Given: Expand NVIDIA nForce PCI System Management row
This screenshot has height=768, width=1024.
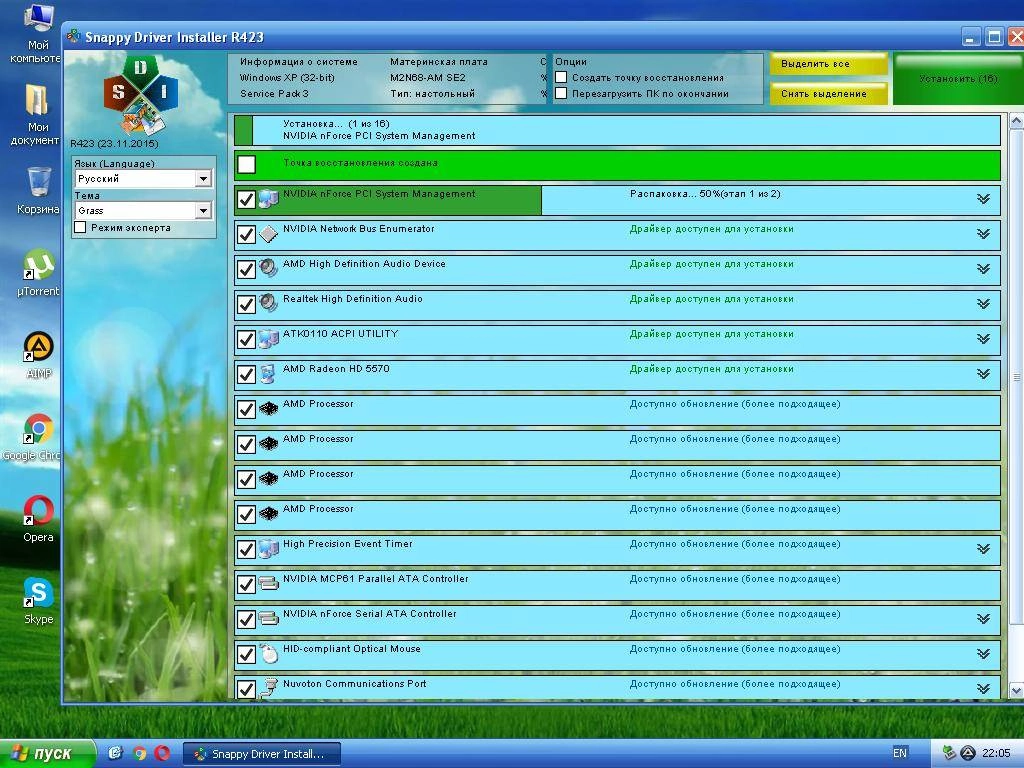Looking at the screenshot, I should 983,199.
